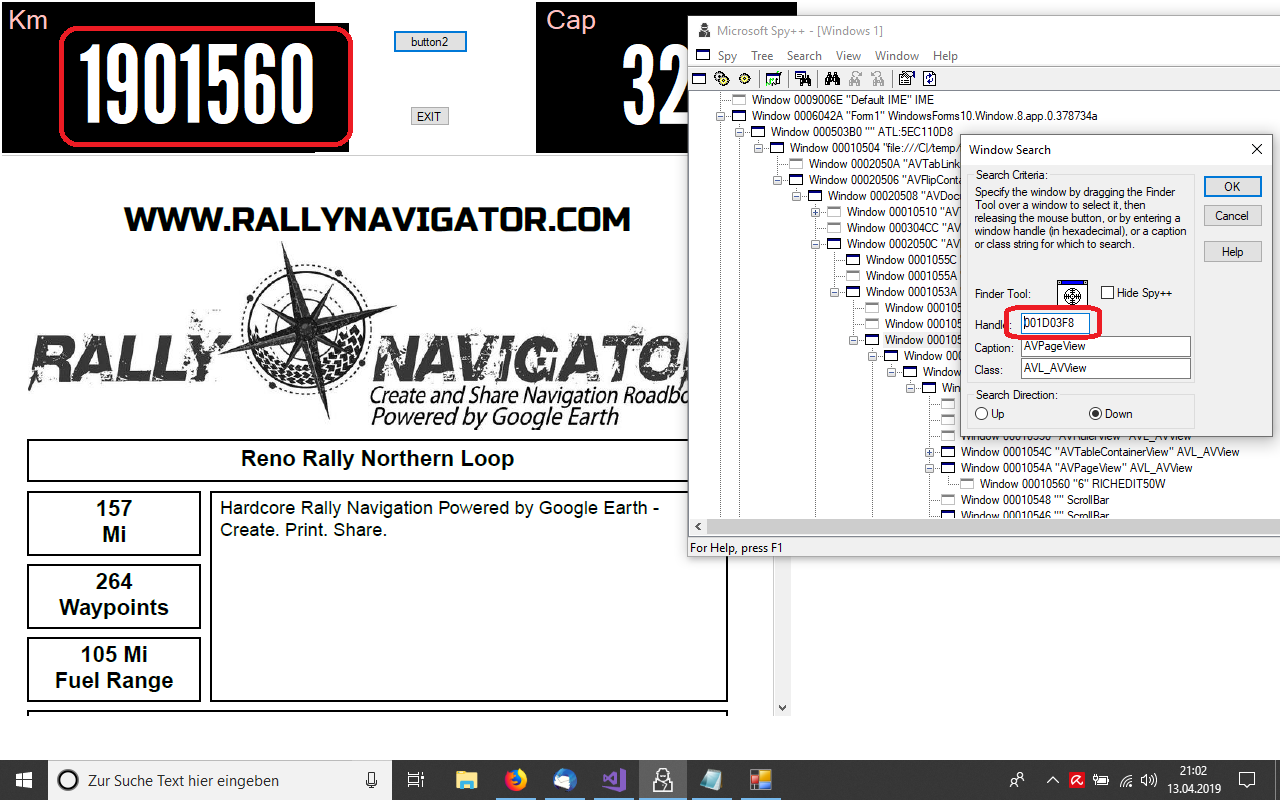1280x800 pixels.
Task: Collapse the Window 000503B0 ATL node
Action: tap(740, 132)
